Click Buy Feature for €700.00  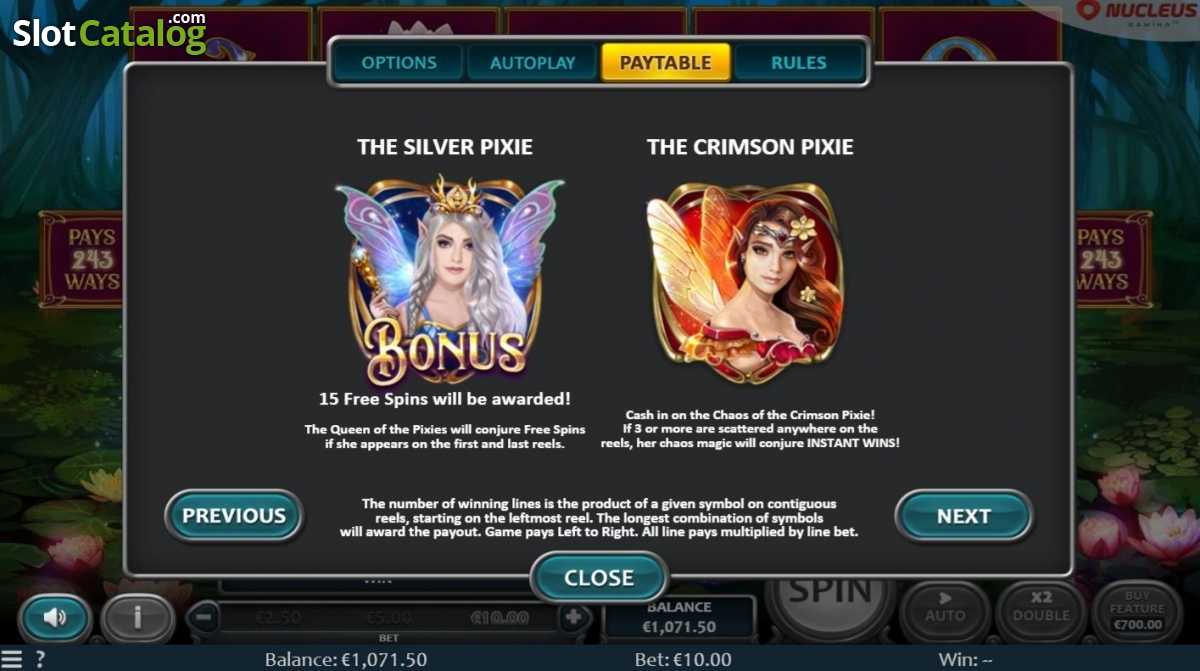[x=1137, y=610]
